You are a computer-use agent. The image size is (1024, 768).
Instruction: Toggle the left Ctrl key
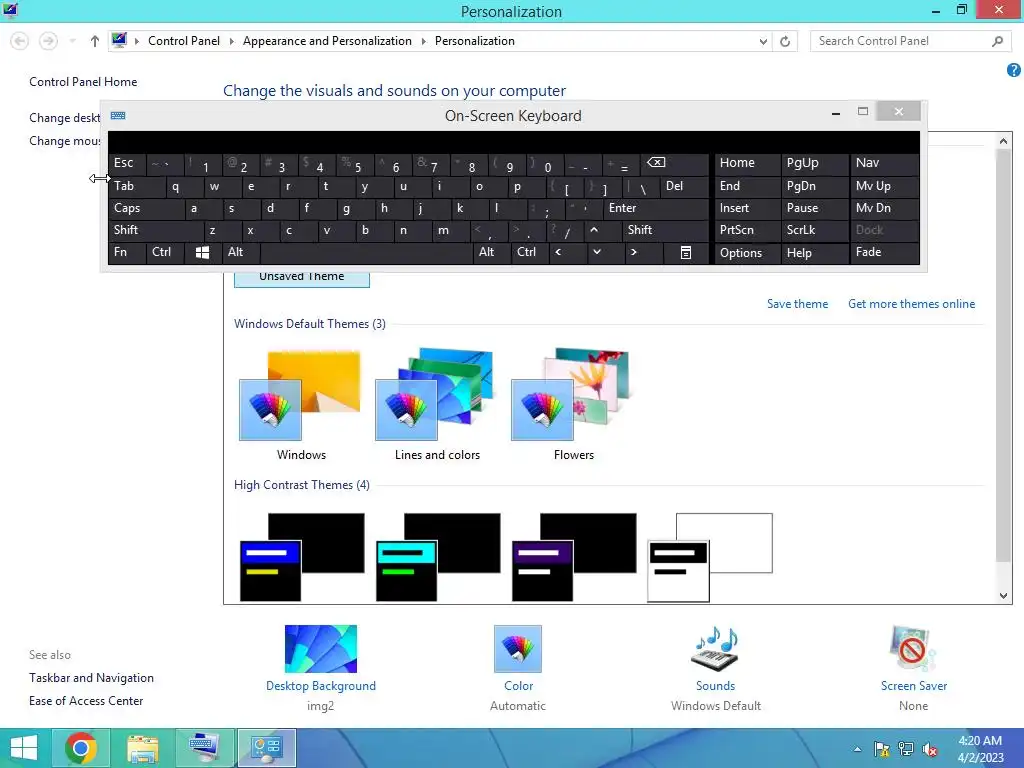(x=165, y=252)
